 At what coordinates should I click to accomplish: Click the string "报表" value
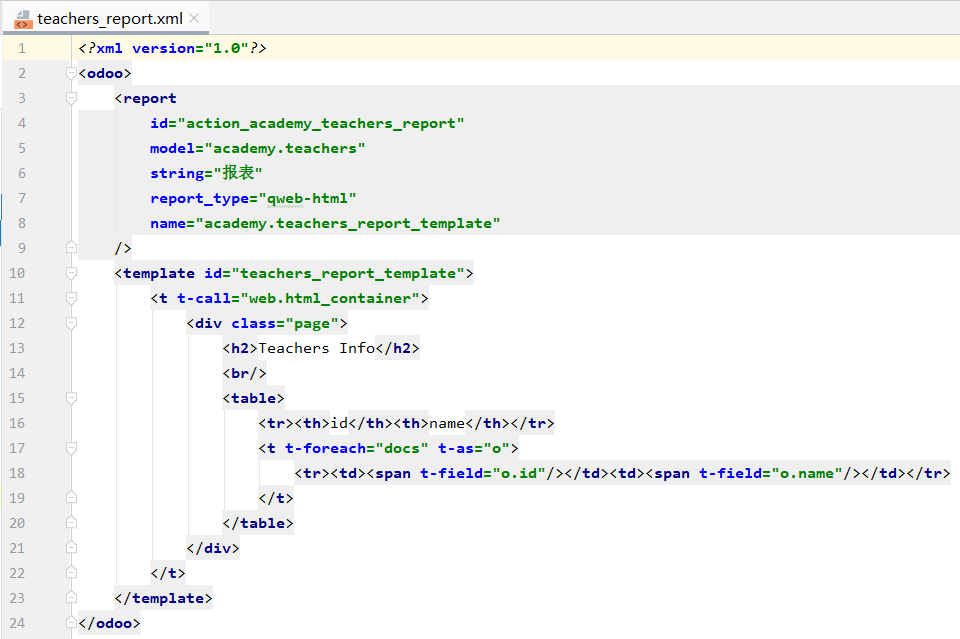(x=238, y=173)
